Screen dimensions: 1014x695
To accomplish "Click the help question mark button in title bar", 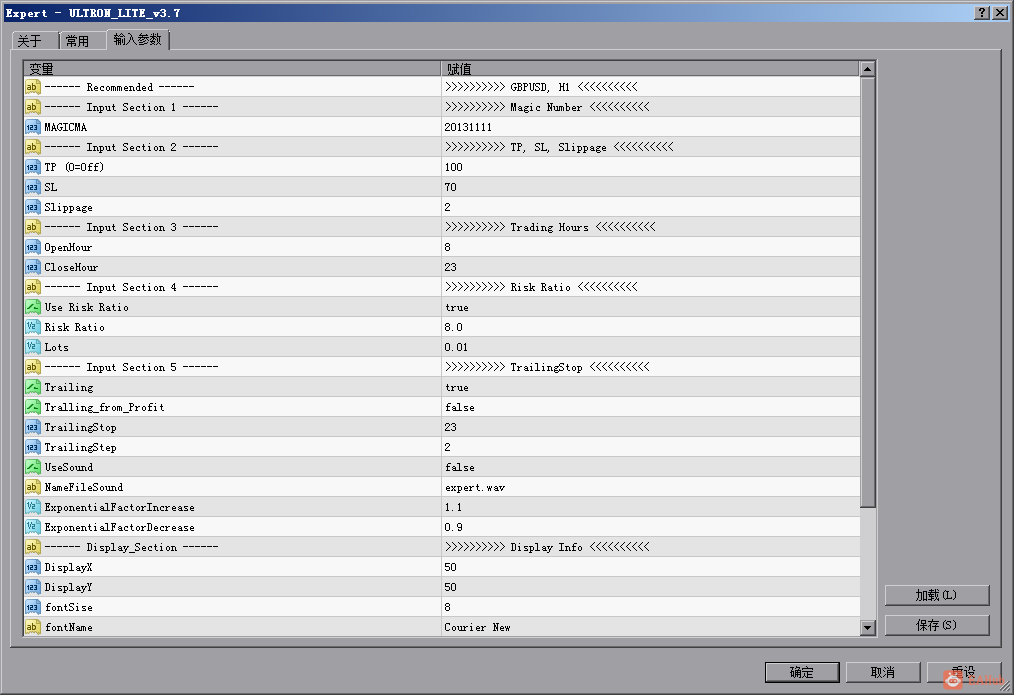I will click(982, 12).
